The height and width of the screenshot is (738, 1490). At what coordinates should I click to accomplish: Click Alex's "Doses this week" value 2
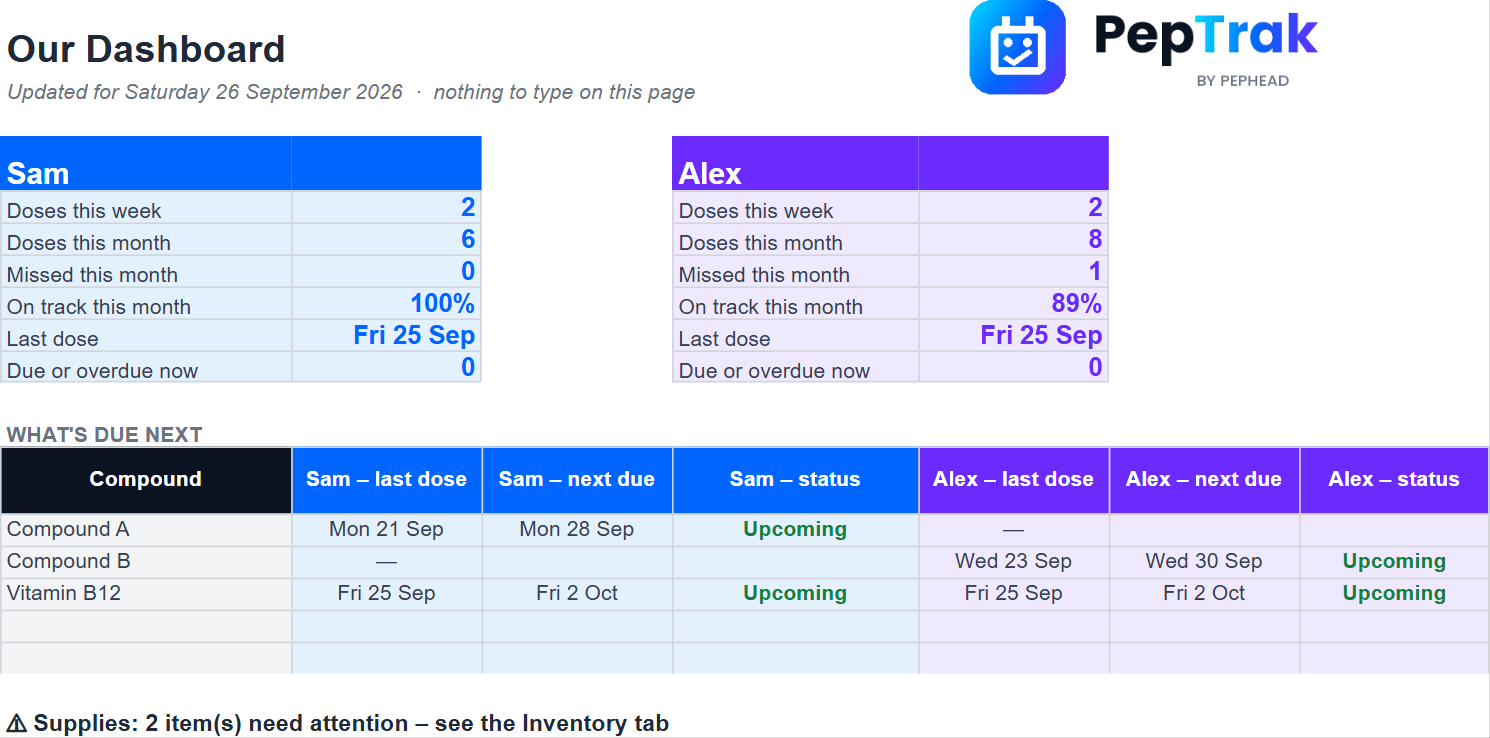click(x=1095, y=208)
